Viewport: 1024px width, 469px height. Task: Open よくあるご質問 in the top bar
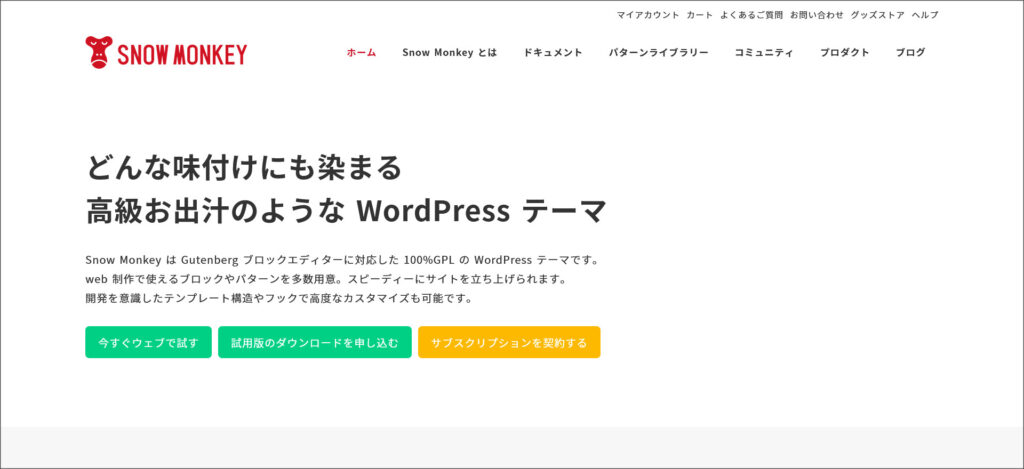751,15
